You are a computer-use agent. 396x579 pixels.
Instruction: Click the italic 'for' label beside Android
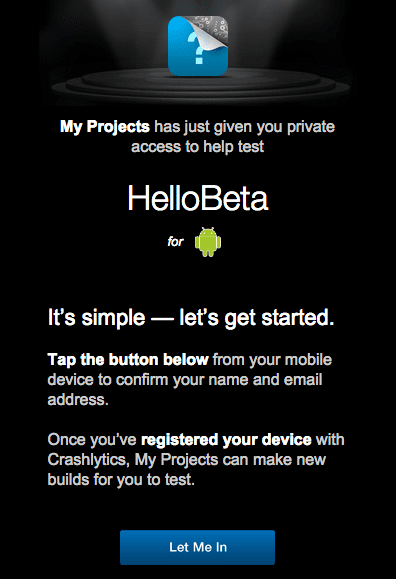[x=175, y=241]
